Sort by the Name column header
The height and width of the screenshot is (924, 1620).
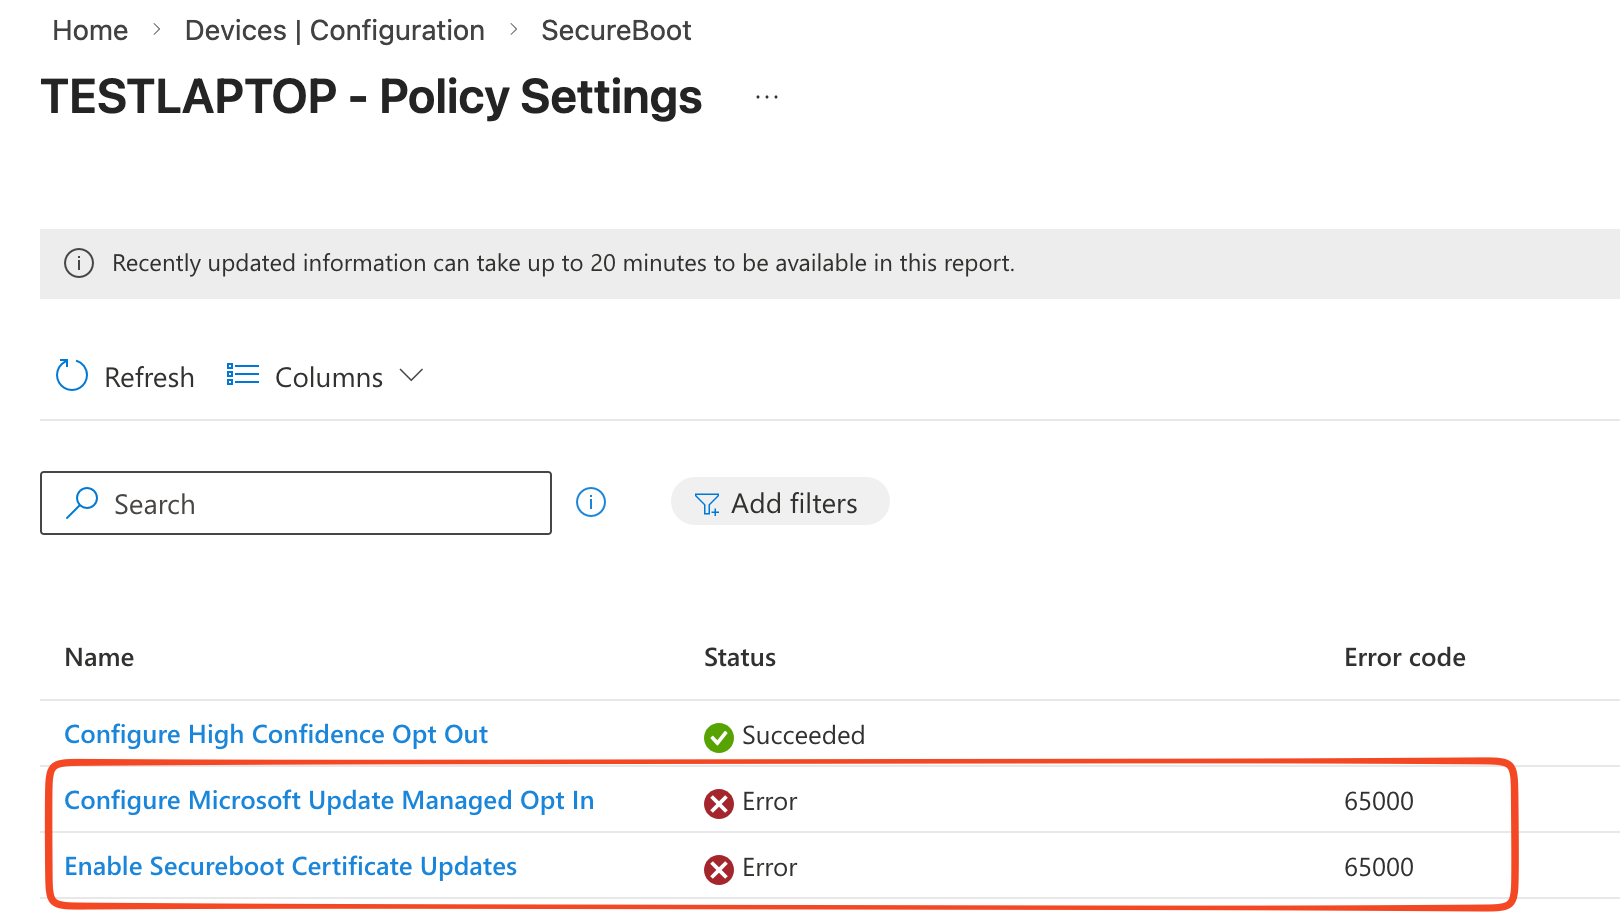coord(99,657)
